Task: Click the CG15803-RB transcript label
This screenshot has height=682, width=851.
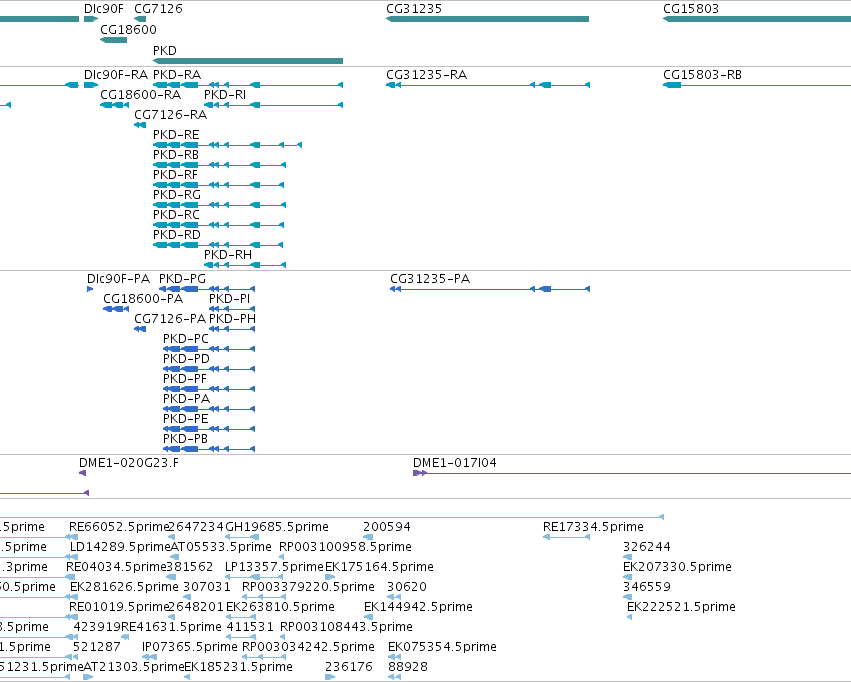Action: 702,74
